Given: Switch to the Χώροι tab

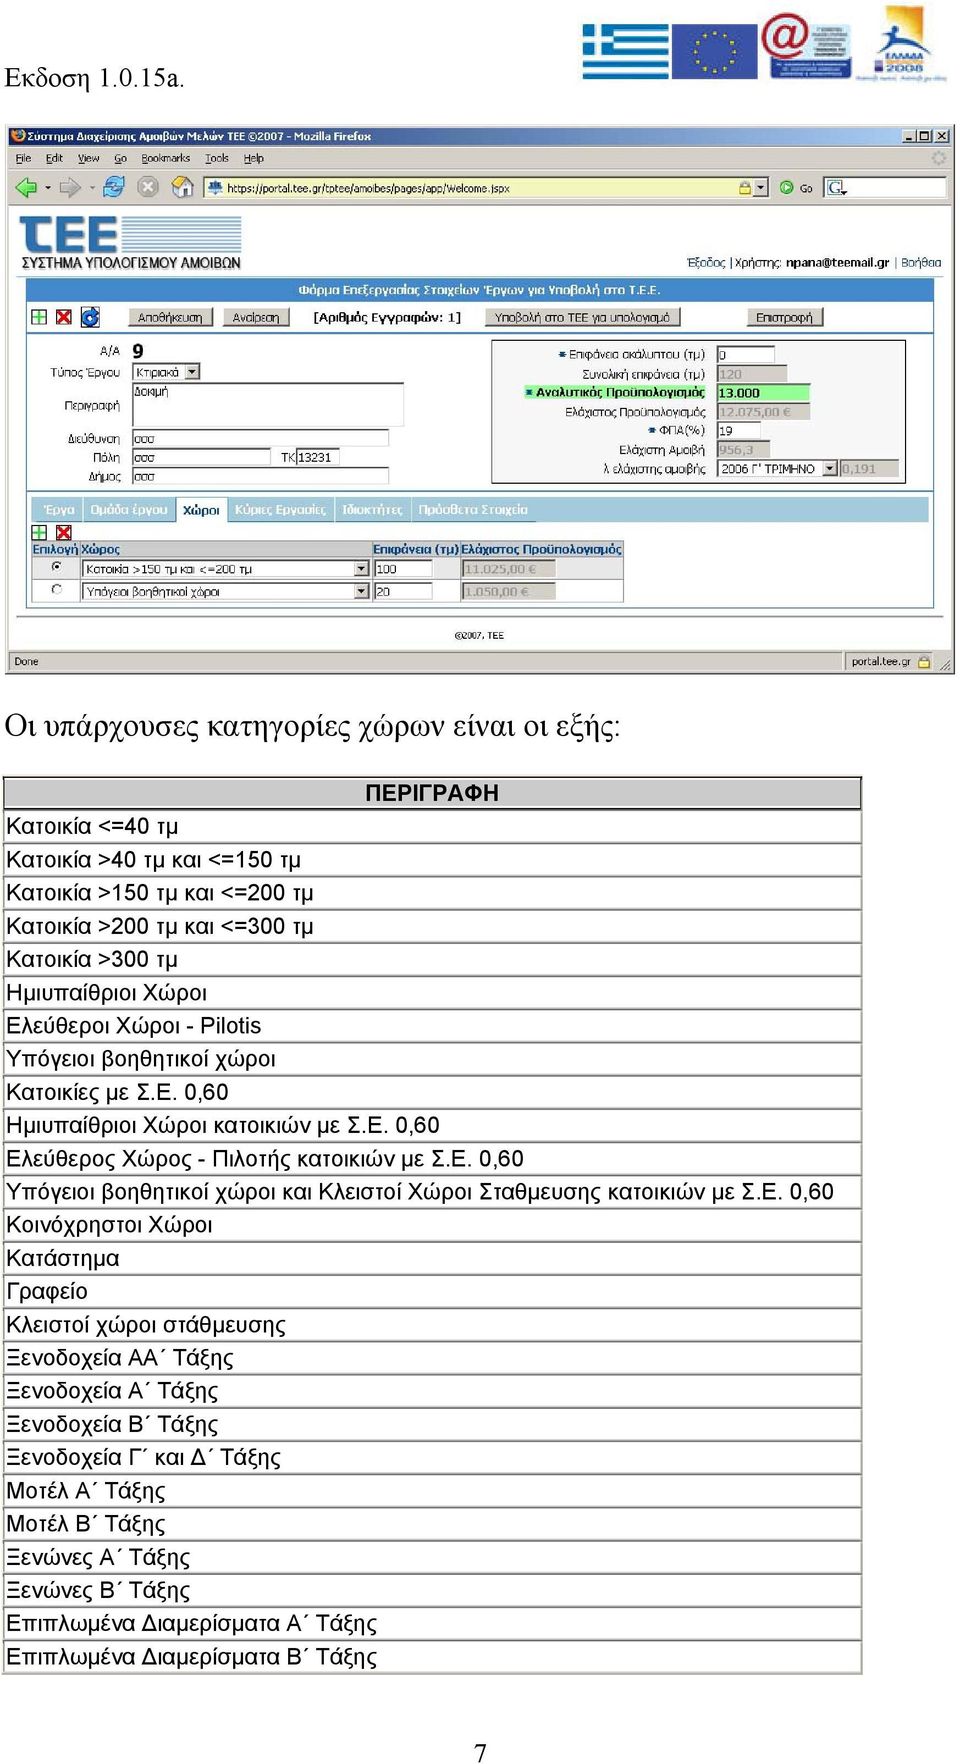Looking at the screenshot, I should [201, 510].
